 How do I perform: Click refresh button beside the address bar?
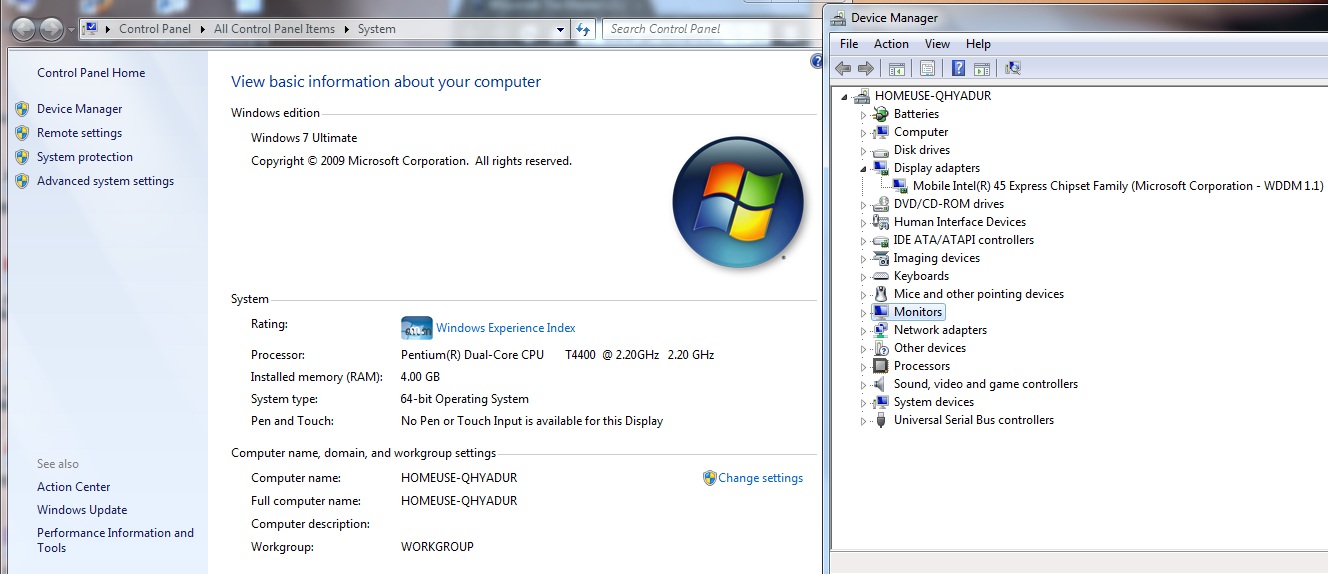[584, 29]
